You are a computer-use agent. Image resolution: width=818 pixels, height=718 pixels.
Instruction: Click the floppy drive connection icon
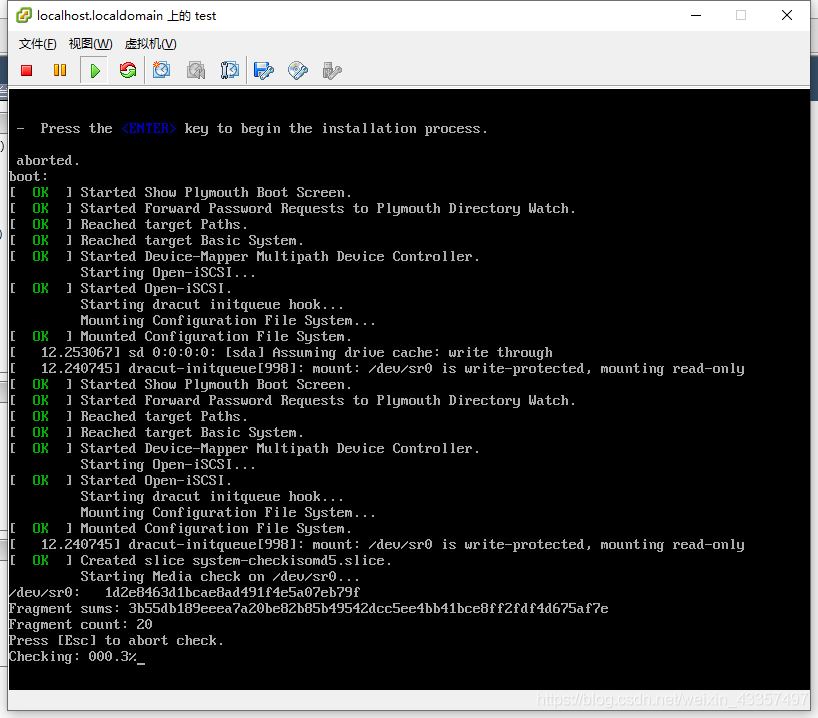[264, 70]
